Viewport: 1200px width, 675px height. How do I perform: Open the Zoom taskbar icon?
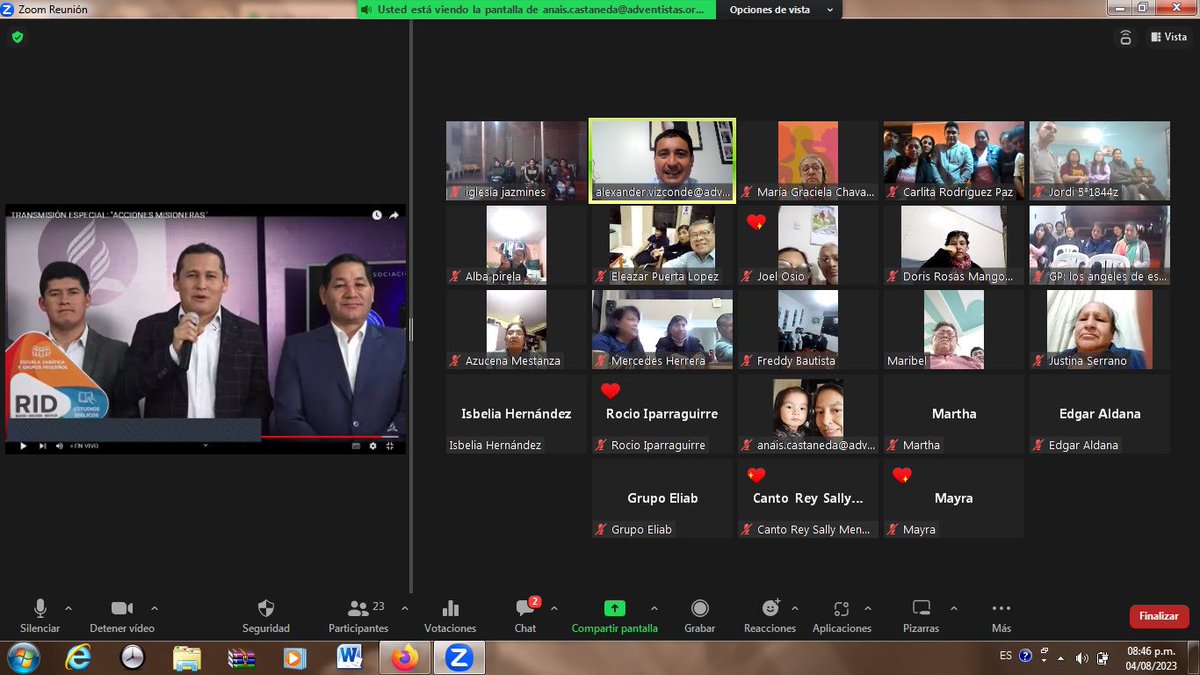coord(458,657)
